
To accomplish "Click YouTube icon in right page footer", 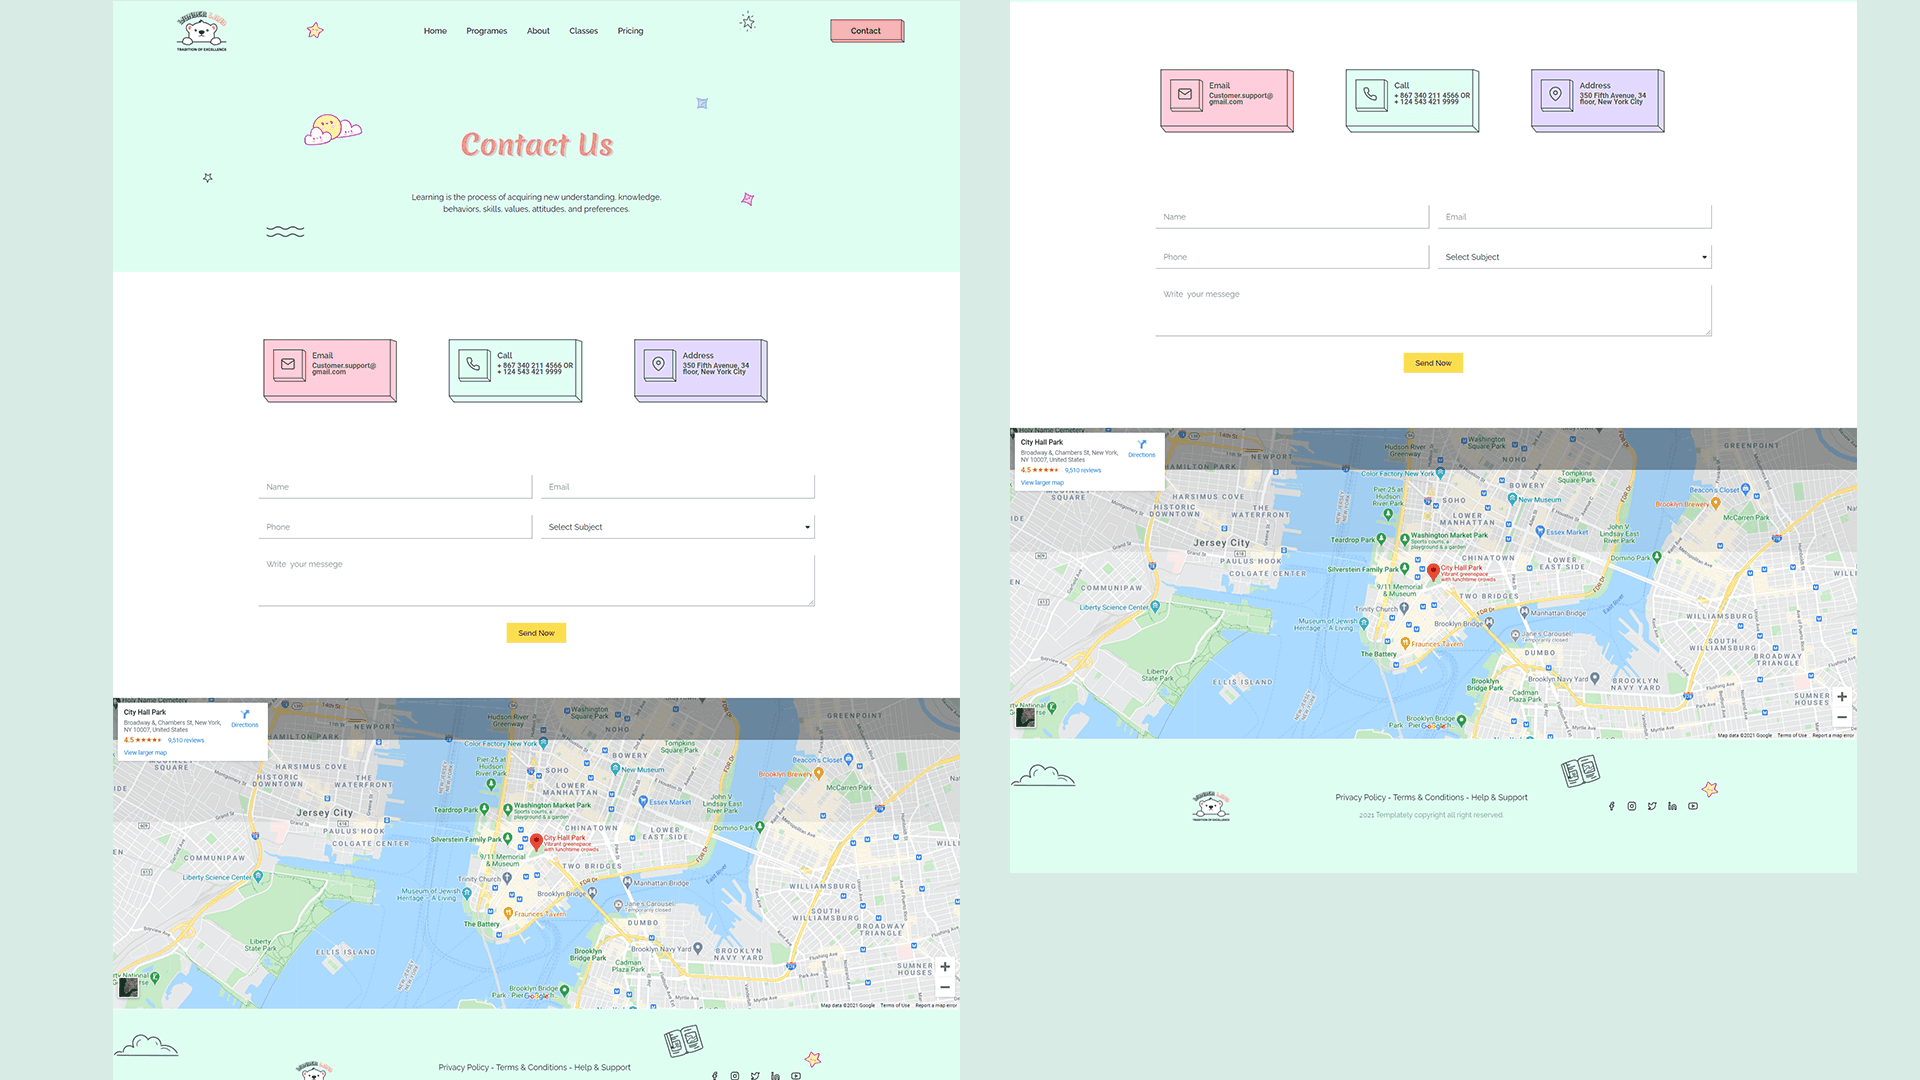I will pos(1693,806).
